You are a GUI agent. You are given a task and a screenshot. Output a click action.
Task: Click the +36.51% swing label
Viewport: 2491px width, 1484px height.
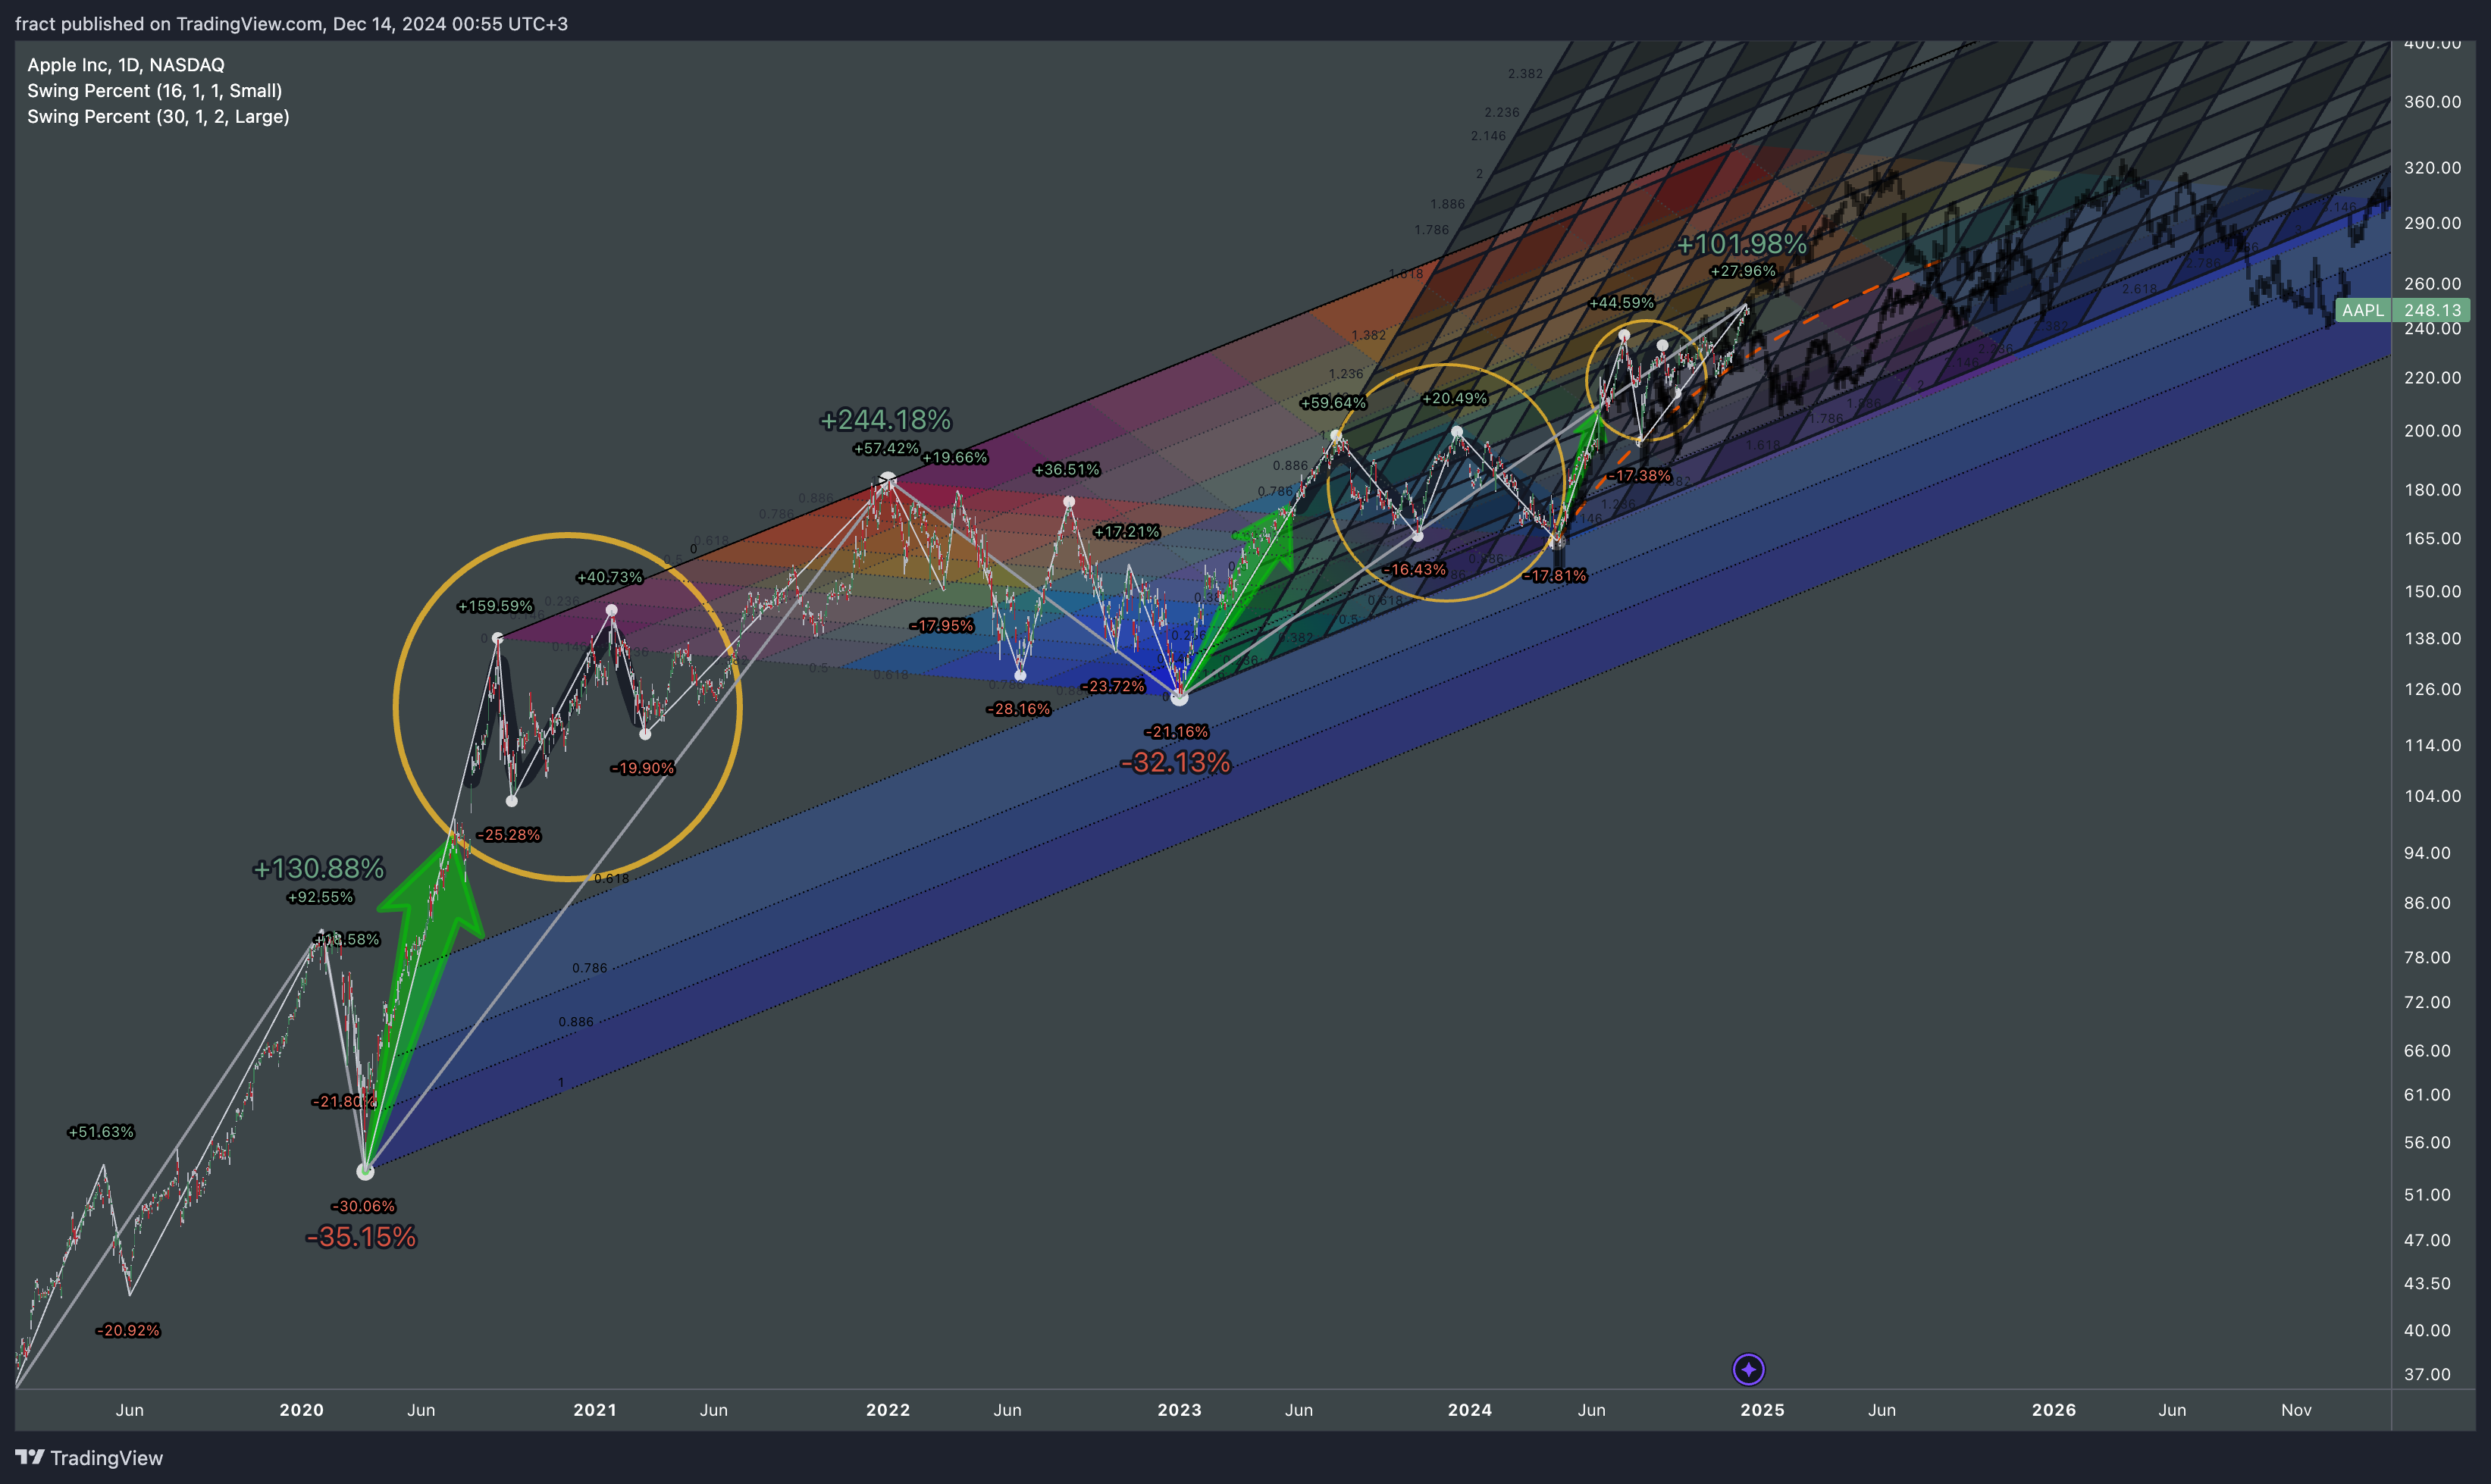point(1066,469)
